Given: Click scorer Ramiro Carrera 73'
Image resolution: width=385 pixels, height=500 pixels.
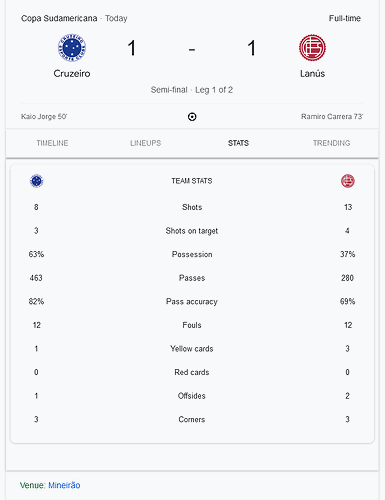Looking at the screenshot, I should pos(332,116).
